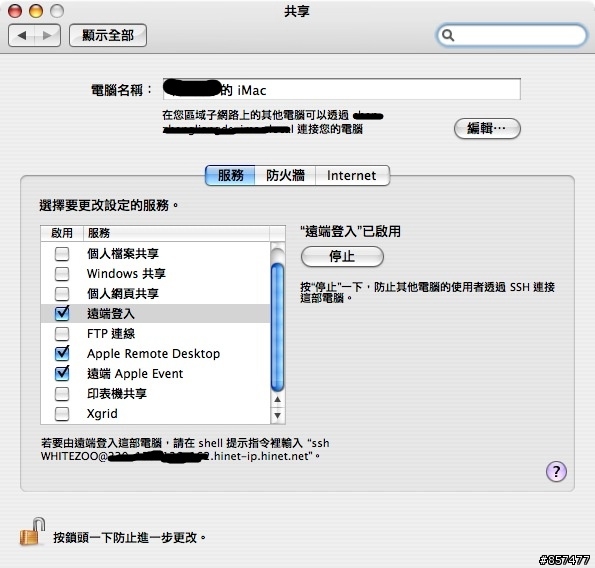Click the scroll down arrow
Viewport: 595px width, 568px height.
click(278, 416)
